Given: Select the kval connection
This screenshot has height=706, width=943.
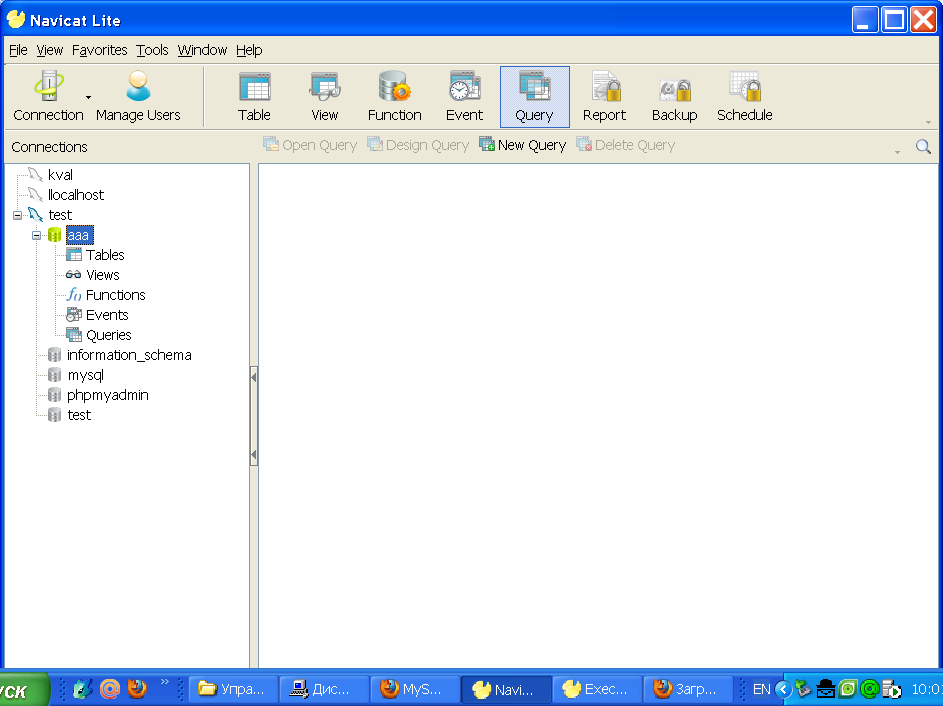Looking at the screenshot, I should (60, 175).
